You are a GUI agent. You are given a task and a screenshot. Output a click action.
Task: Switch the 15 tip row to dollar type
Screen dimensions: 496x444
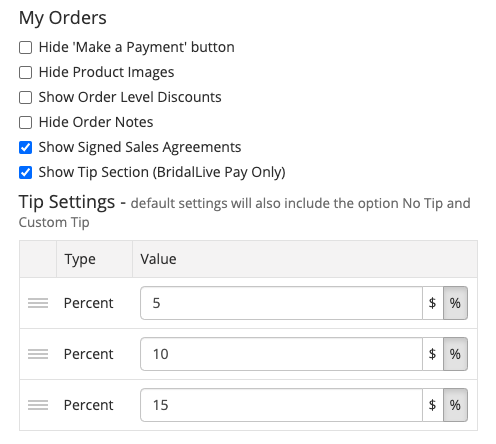tap(433, 405)
